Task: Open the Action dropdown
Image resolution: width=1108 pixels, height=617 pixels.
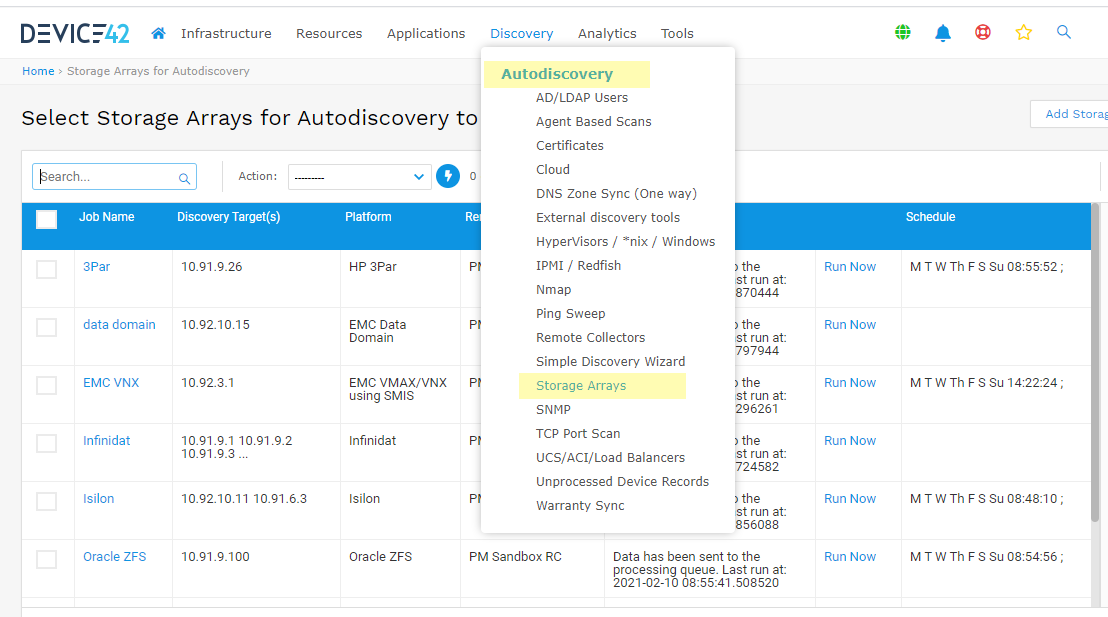Action: pyautogui.click(x=359, y=176)
